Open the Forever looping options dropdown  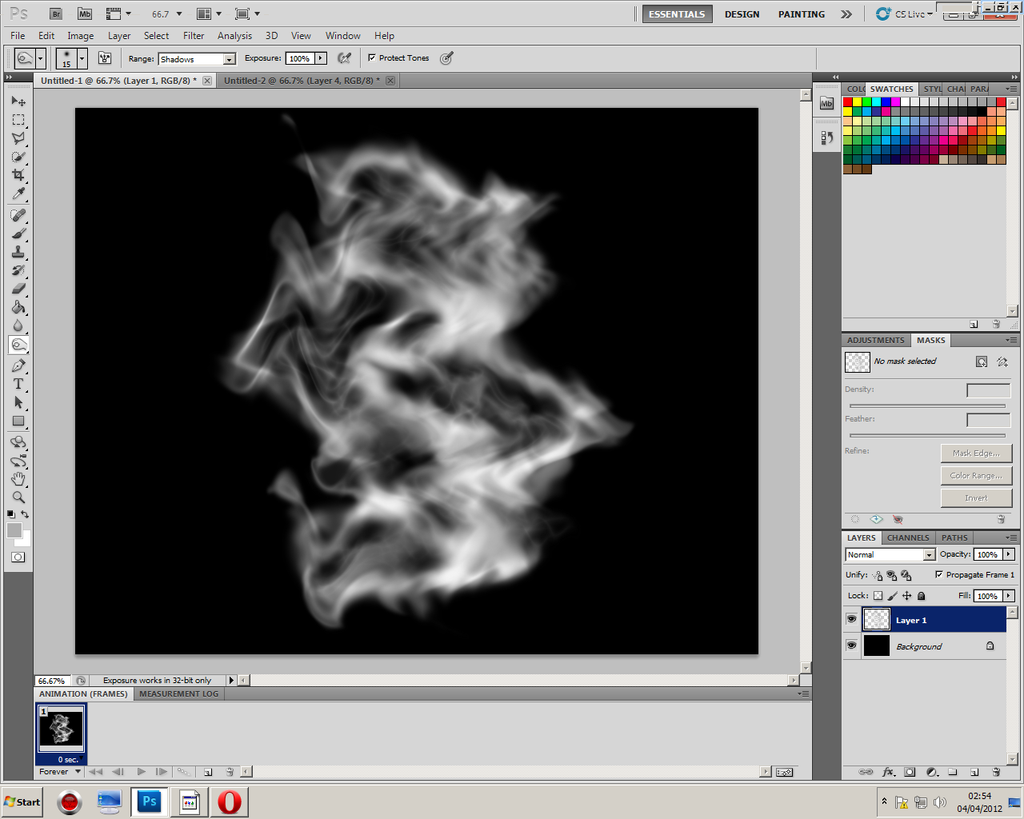[x=59, y=771]
